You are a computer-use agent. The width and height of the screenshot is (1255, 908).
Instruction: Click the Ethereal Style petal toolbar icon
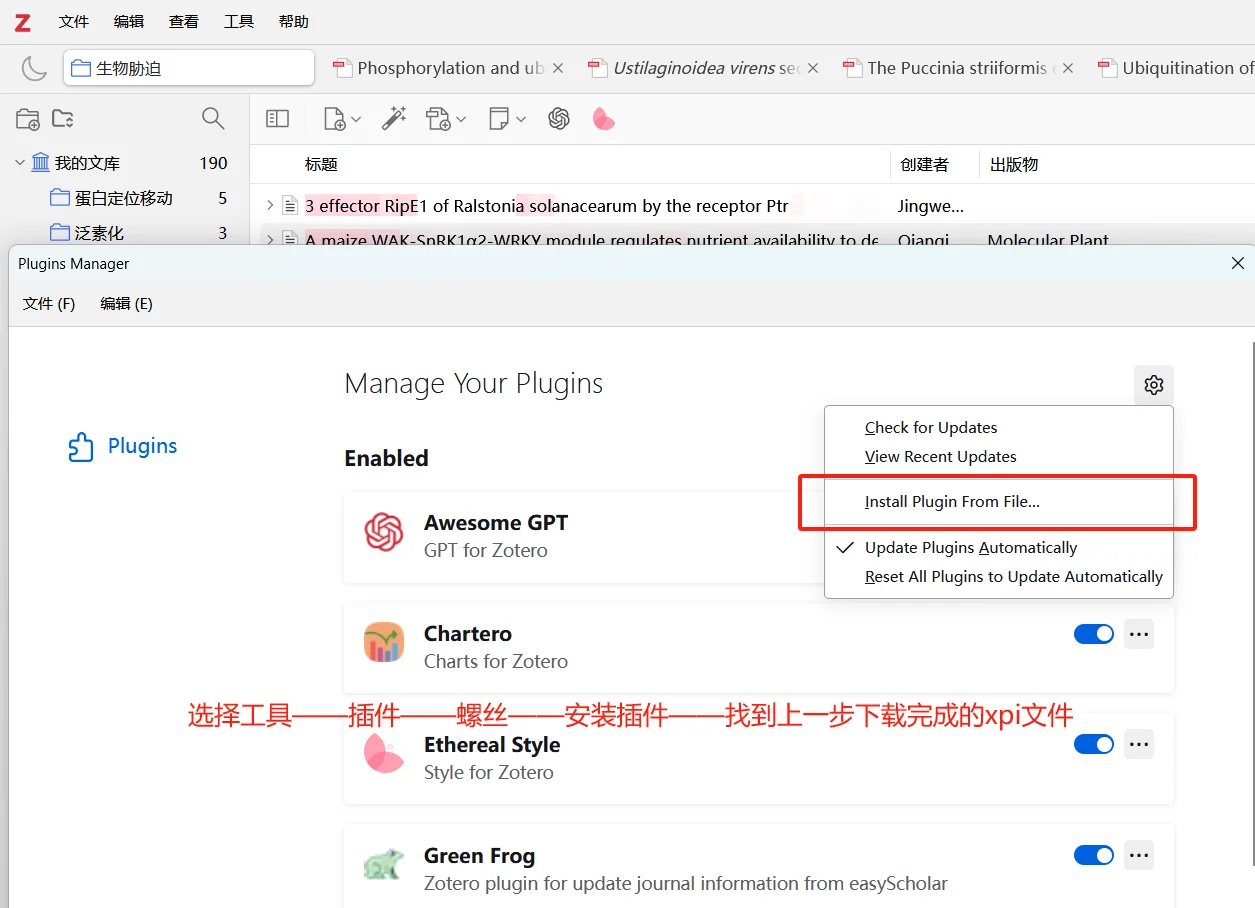coord(603,118)
